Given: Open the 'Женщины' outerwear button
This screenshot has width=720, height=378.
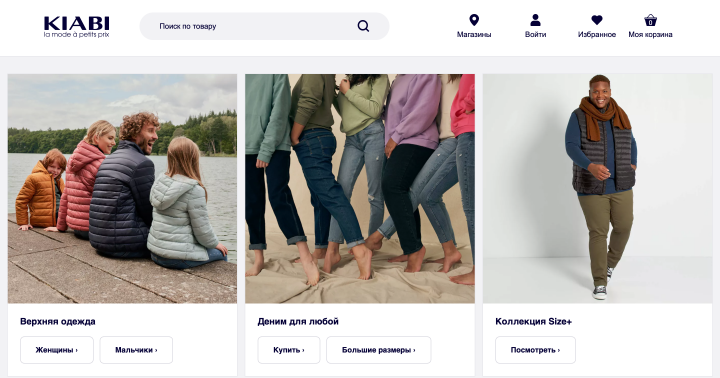Looking at the screenshot, I should [x=57, y=350].
